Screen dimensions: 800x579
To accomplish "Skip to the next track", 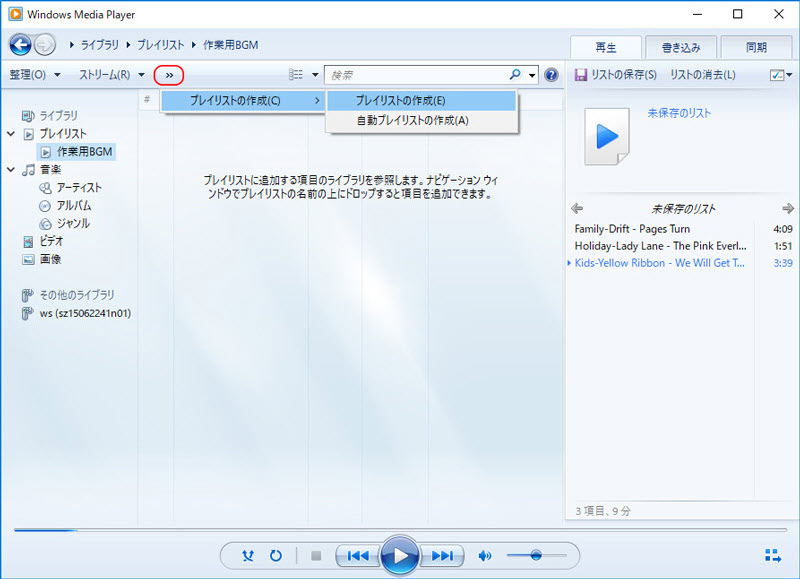I will pyautogui.click(x=443, y=556).
